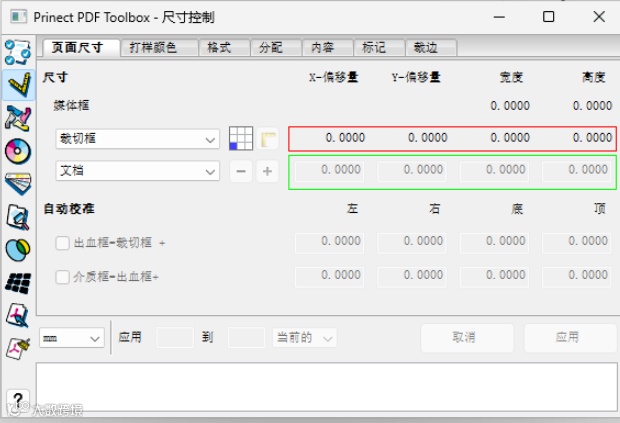Switch to the 内容 tab

pyautogui.click(x=327, y=48)
